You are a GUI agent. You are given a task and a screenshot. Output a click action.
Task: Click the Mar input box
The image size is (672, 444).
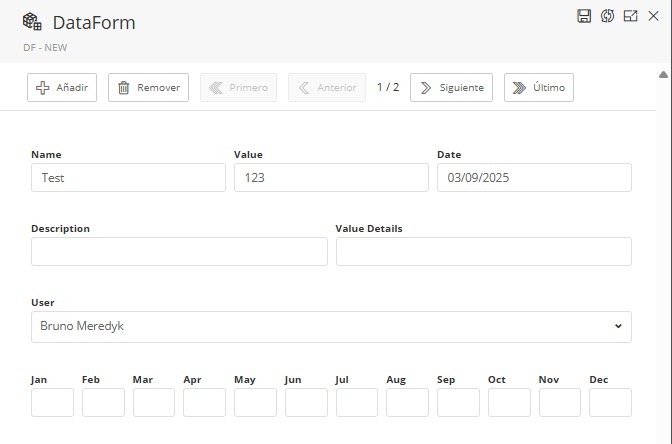[154, 402]
